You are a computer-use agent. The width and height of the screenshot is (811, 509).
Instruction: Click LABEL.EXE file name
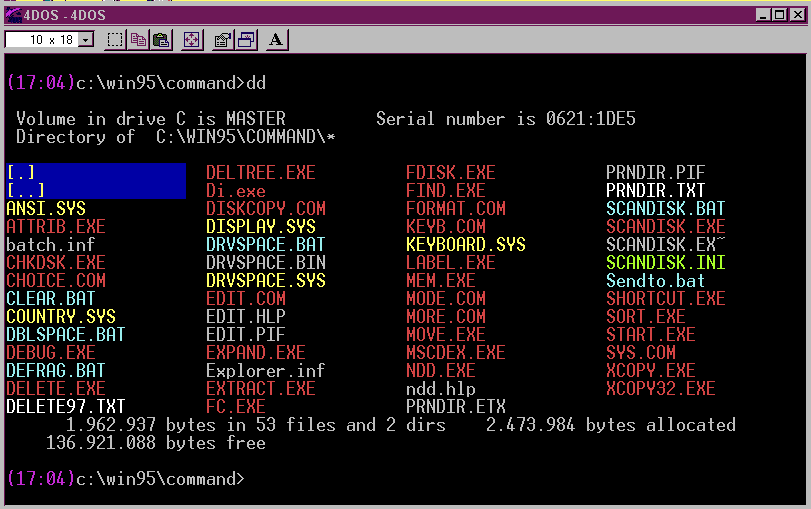(450, 262)
